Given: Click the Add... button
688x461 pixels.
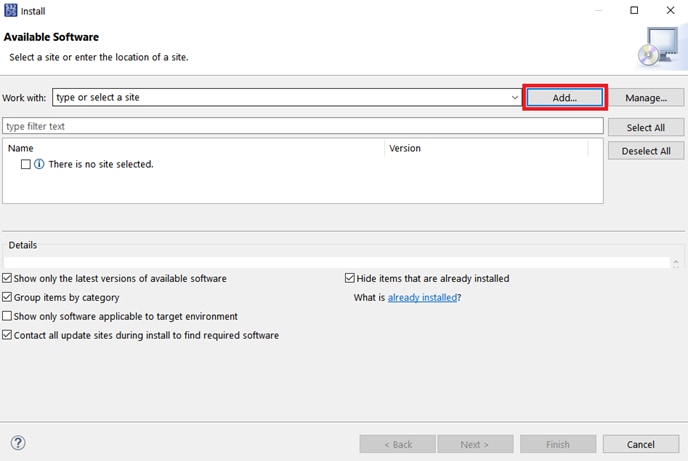Looking at the screenshot, I should pyautogui.click(x=565, y=98).
